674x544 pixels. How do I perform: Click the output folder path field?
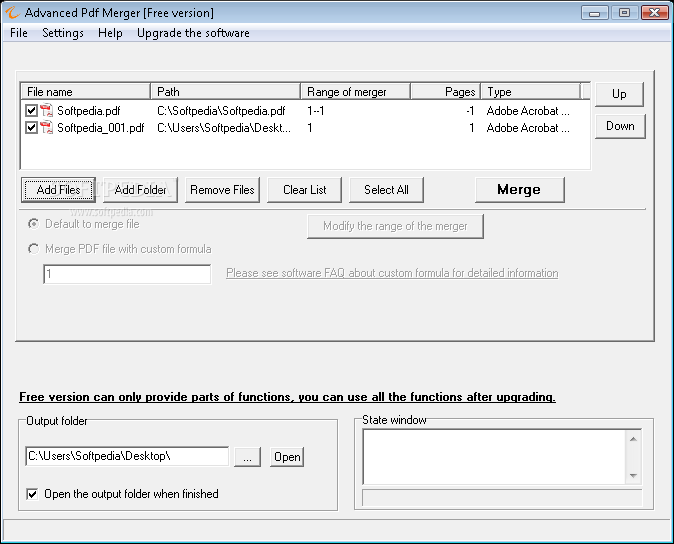tap(127, 456)
